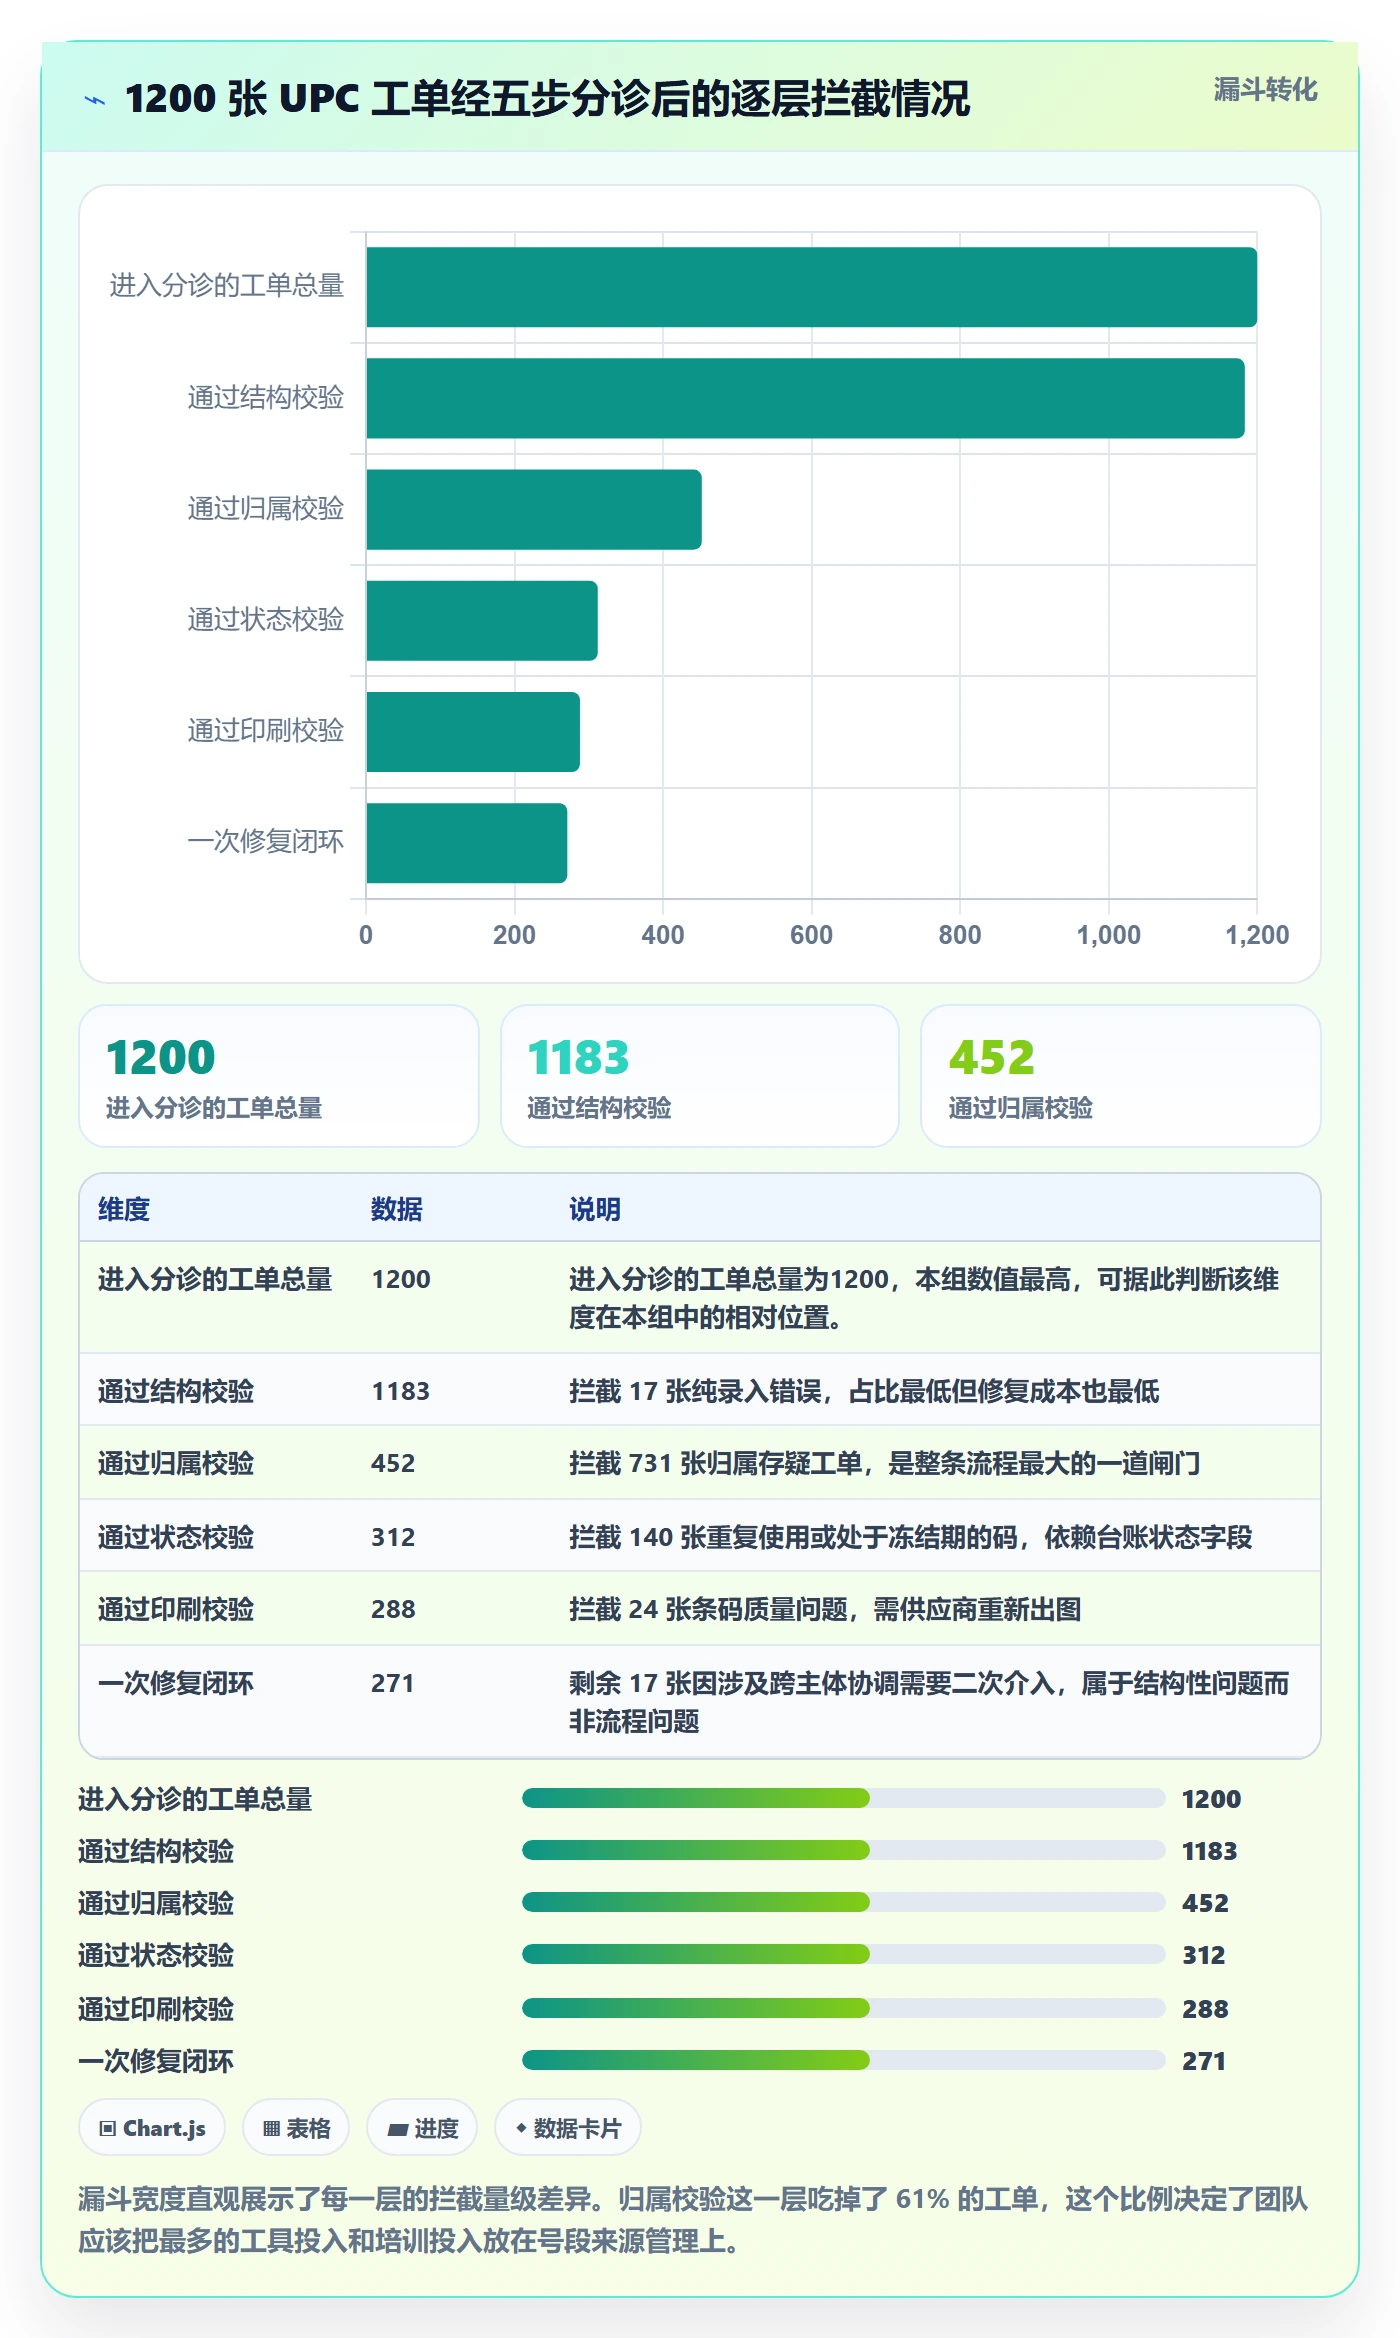The width and height of the screenshot is (1400, 2338).
Task: Select the 数据卡片 chip
Action: click(x=568, y=2128)
